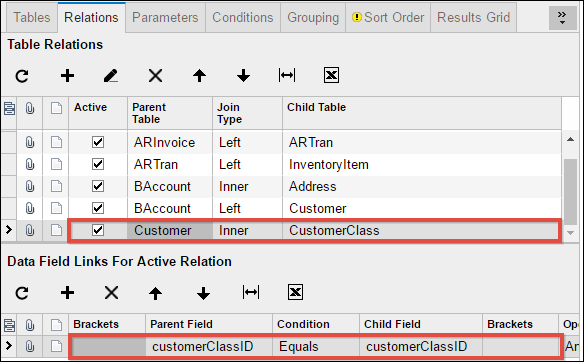Viewport: 584px width, 362px height.
Task: Click the ARTran child table cell
Action: [422, 142]
